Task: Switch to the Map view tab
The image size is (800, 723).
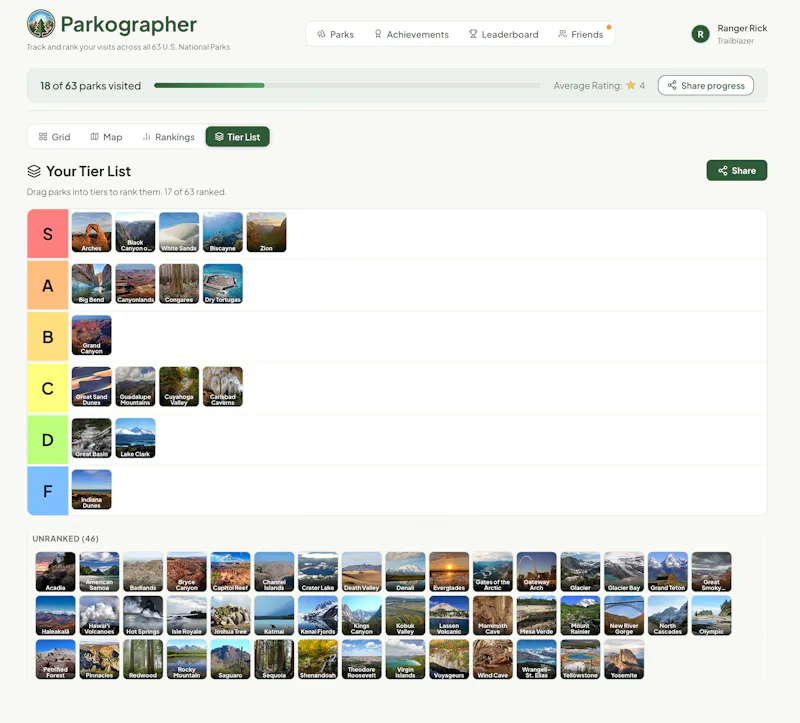Action: [x=106, y=137]
